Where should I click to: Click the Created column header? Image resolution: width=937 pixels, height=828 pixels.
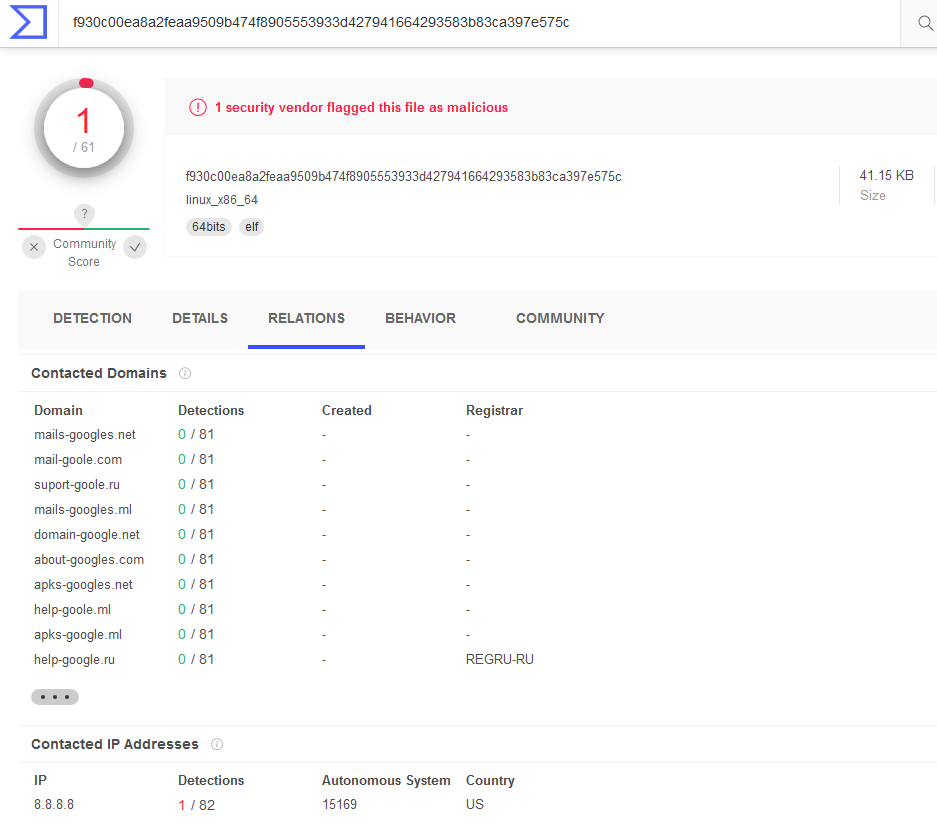tap(347, 410)
